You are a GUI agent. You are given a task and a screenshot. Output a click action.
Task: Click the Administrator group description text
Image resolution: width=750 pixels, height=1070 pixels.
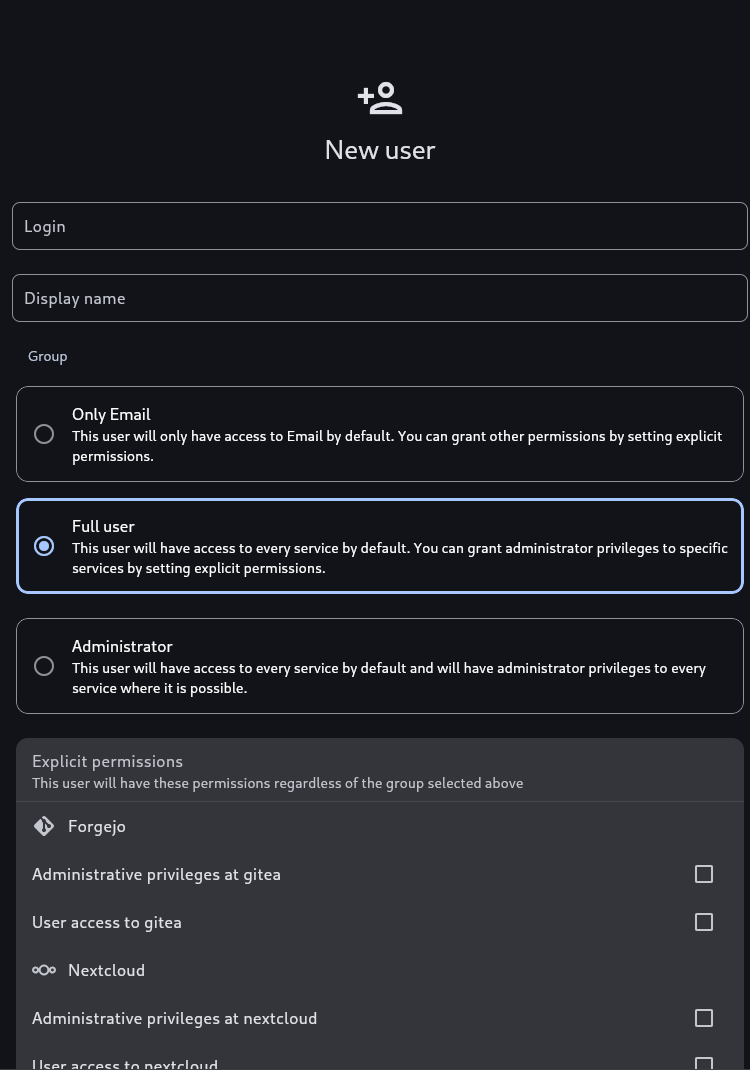pyautogui.click(x=389, y=678)
